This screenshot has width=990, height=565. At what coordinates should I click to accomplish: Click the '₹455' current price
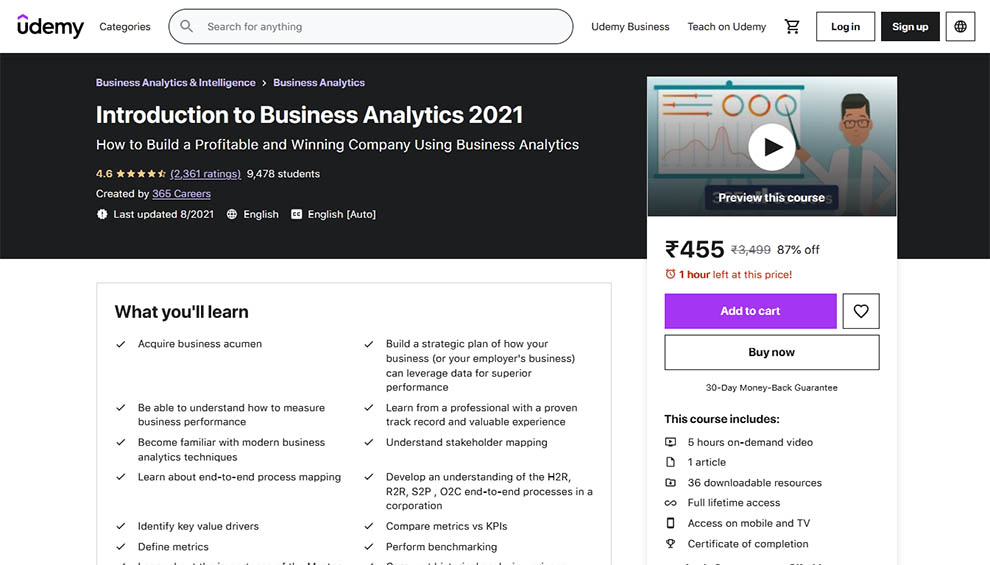tap(695, 249)
